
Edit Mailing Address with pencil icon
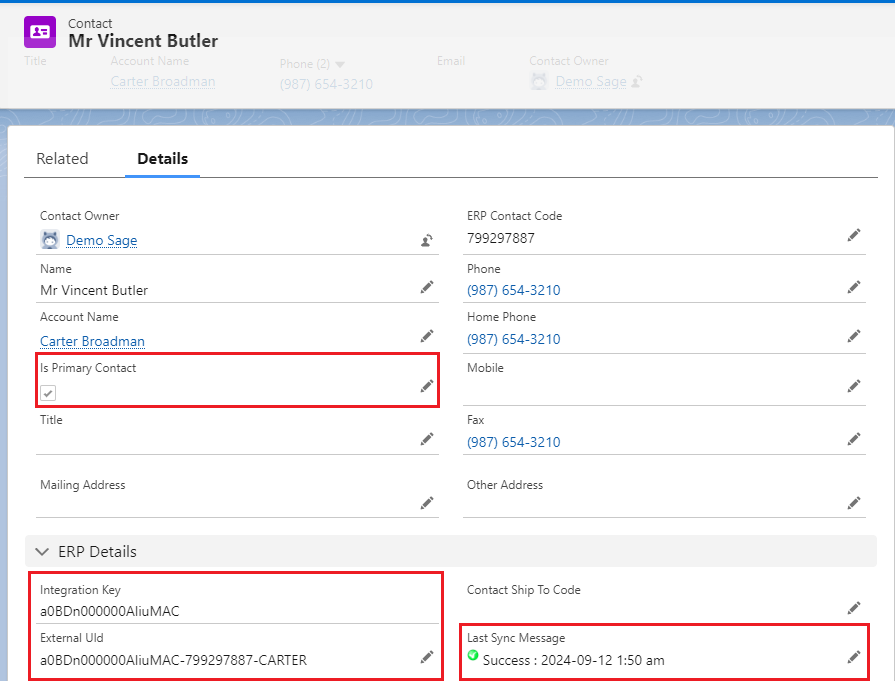pos(427,503)
